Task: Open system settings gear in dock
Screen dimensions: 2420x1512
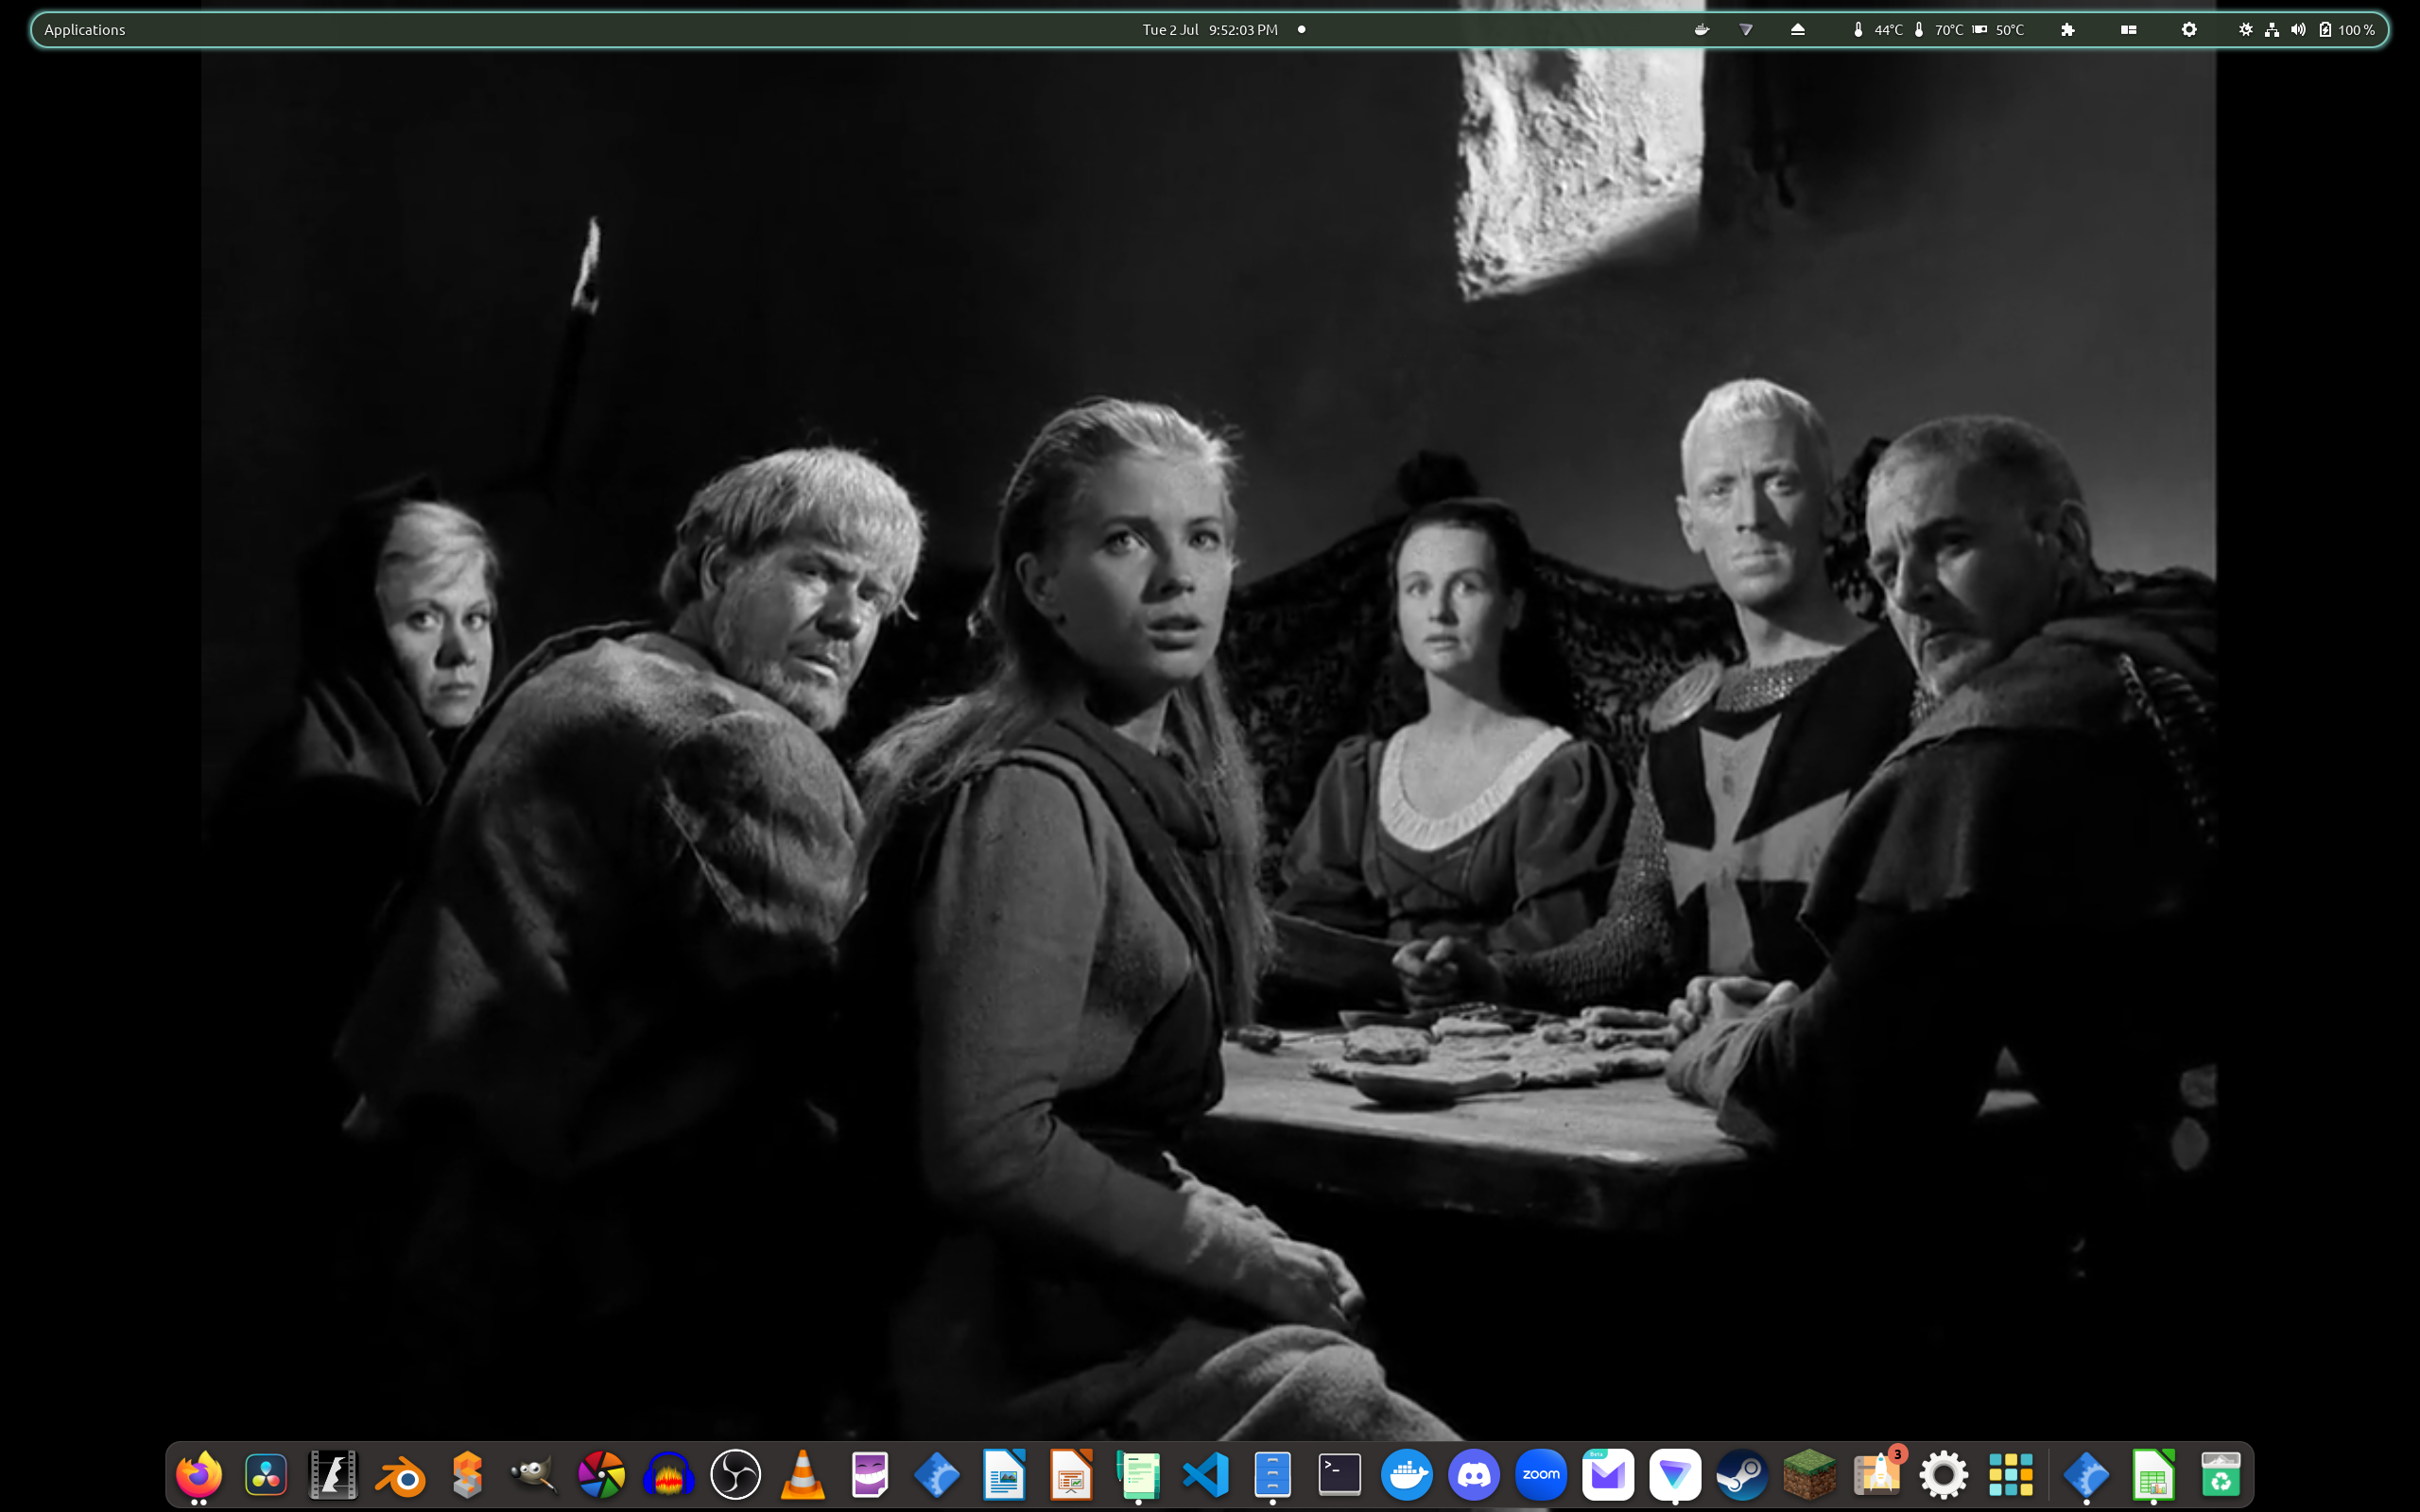Action: click(x=1944, y=1474)
